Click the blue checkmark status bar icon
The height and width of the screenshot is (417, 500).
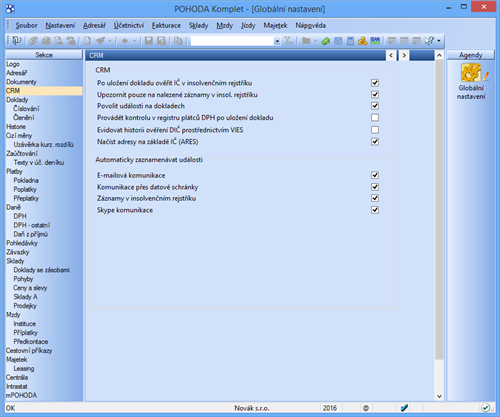pyautogui.click(x=404, y=408)
